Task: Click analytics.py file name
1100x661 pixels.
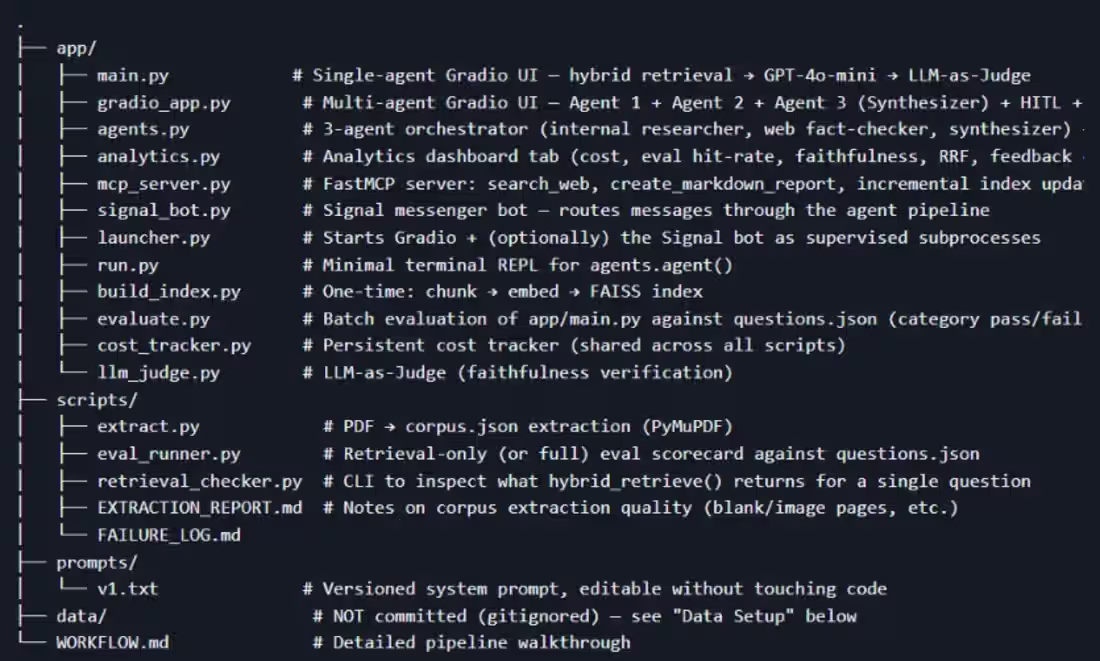Action: coord(159,156)
